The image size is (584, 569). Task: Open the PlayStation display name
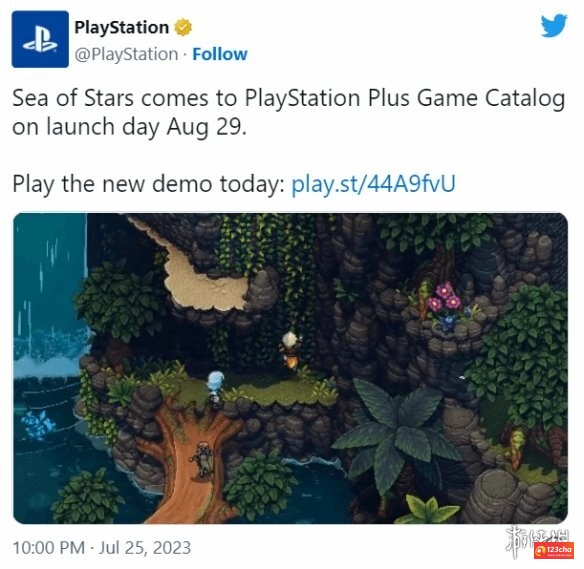pyautogui.click(x=121, y=28)
